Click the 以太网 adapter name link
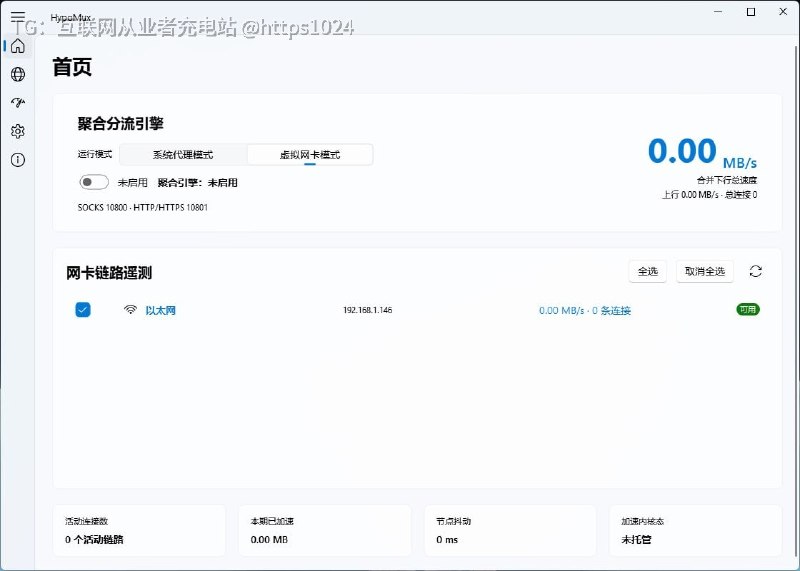This screenshot has width=800, height=571. point(161,310)
